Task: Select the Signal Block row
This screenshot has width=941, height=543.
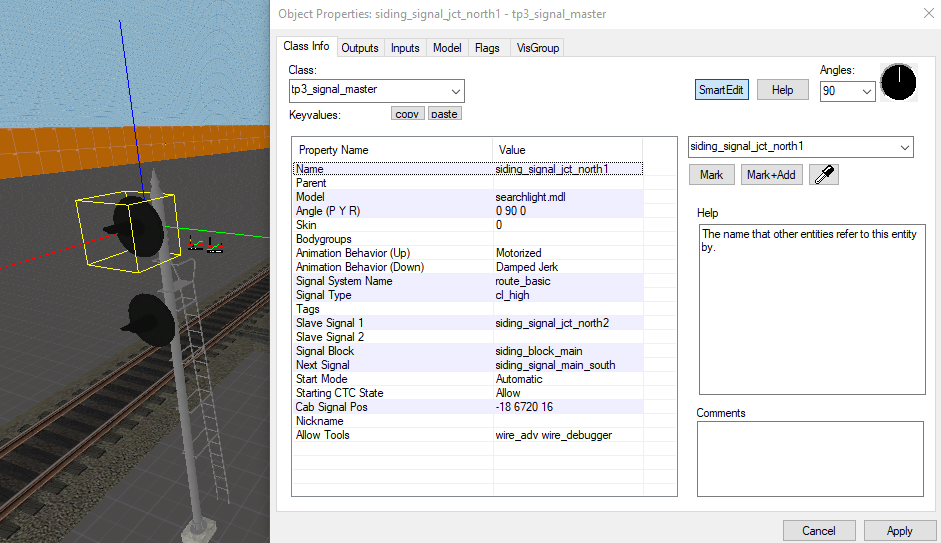Action: 468,351
